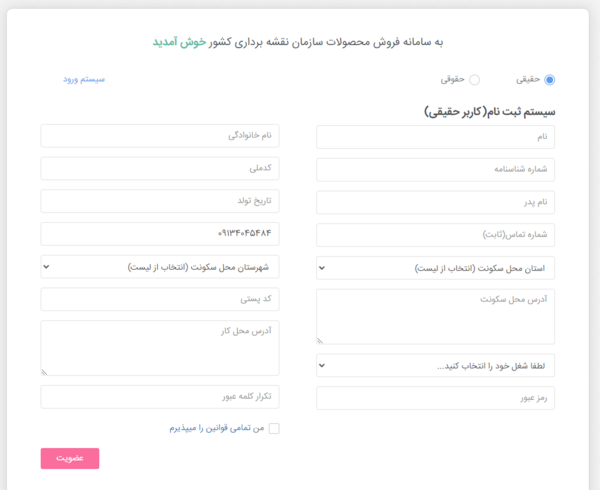Click the pink عضویت button
This screenshot has height=490, width=600.
(x=70, y=458)
